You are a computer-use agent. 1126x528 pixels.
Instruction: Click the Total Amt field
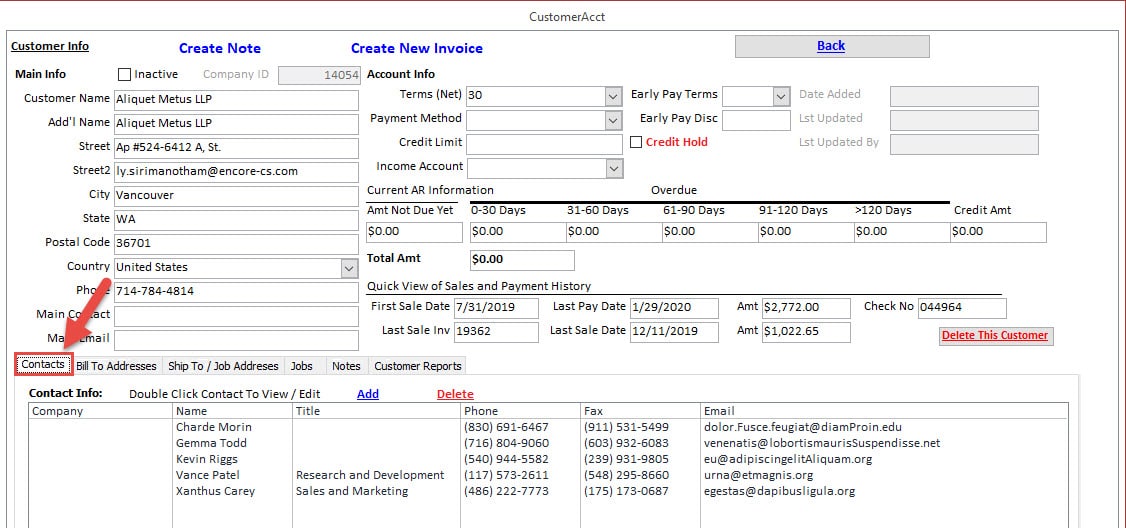click(522, 260)
